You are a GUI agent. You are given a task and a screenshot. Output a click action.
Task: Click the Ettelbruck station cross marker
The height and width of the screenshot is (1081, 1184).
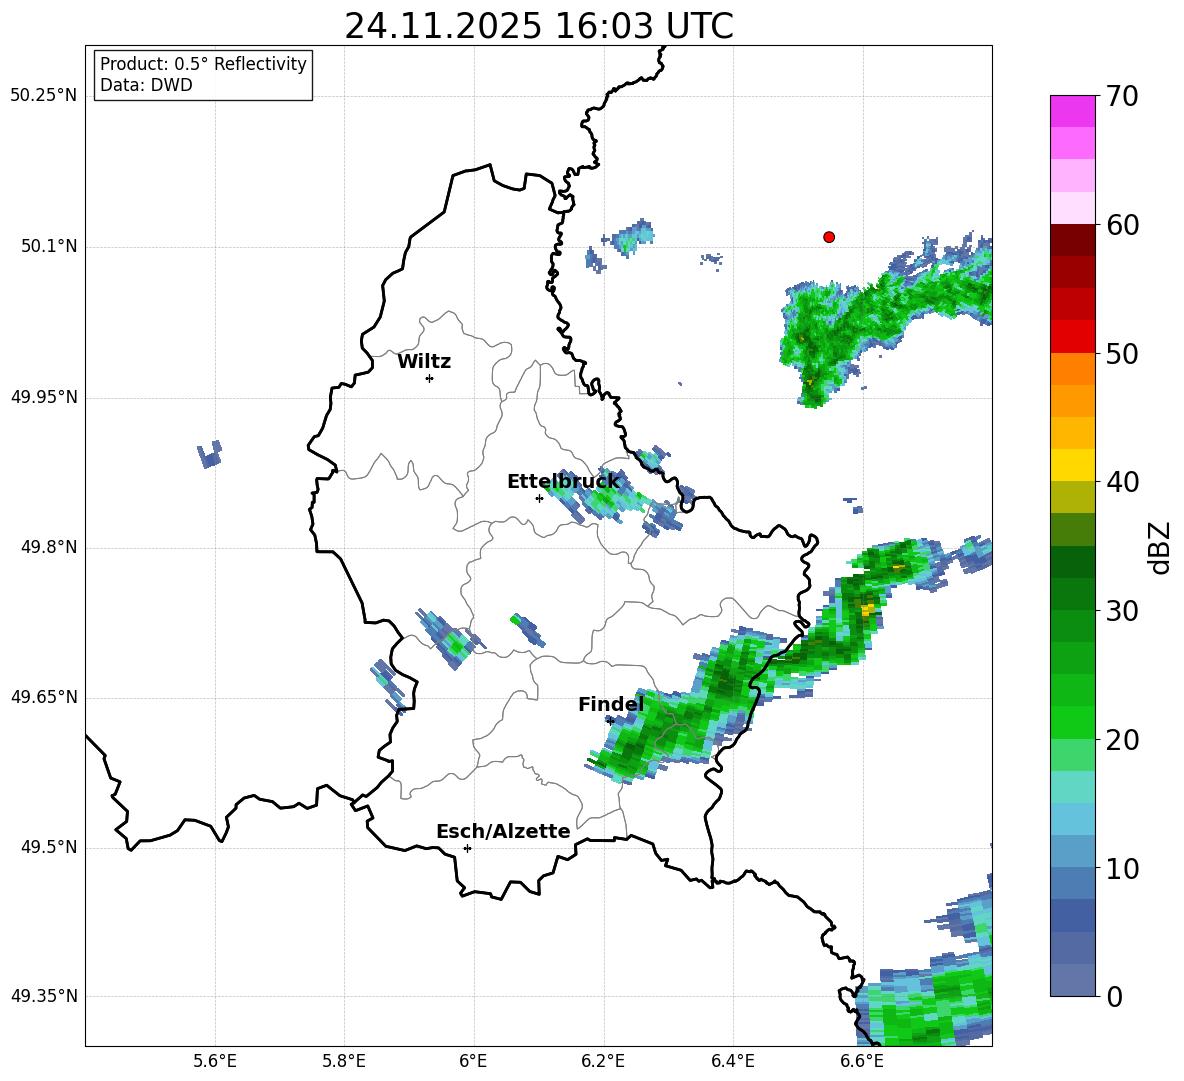[539, 498]
